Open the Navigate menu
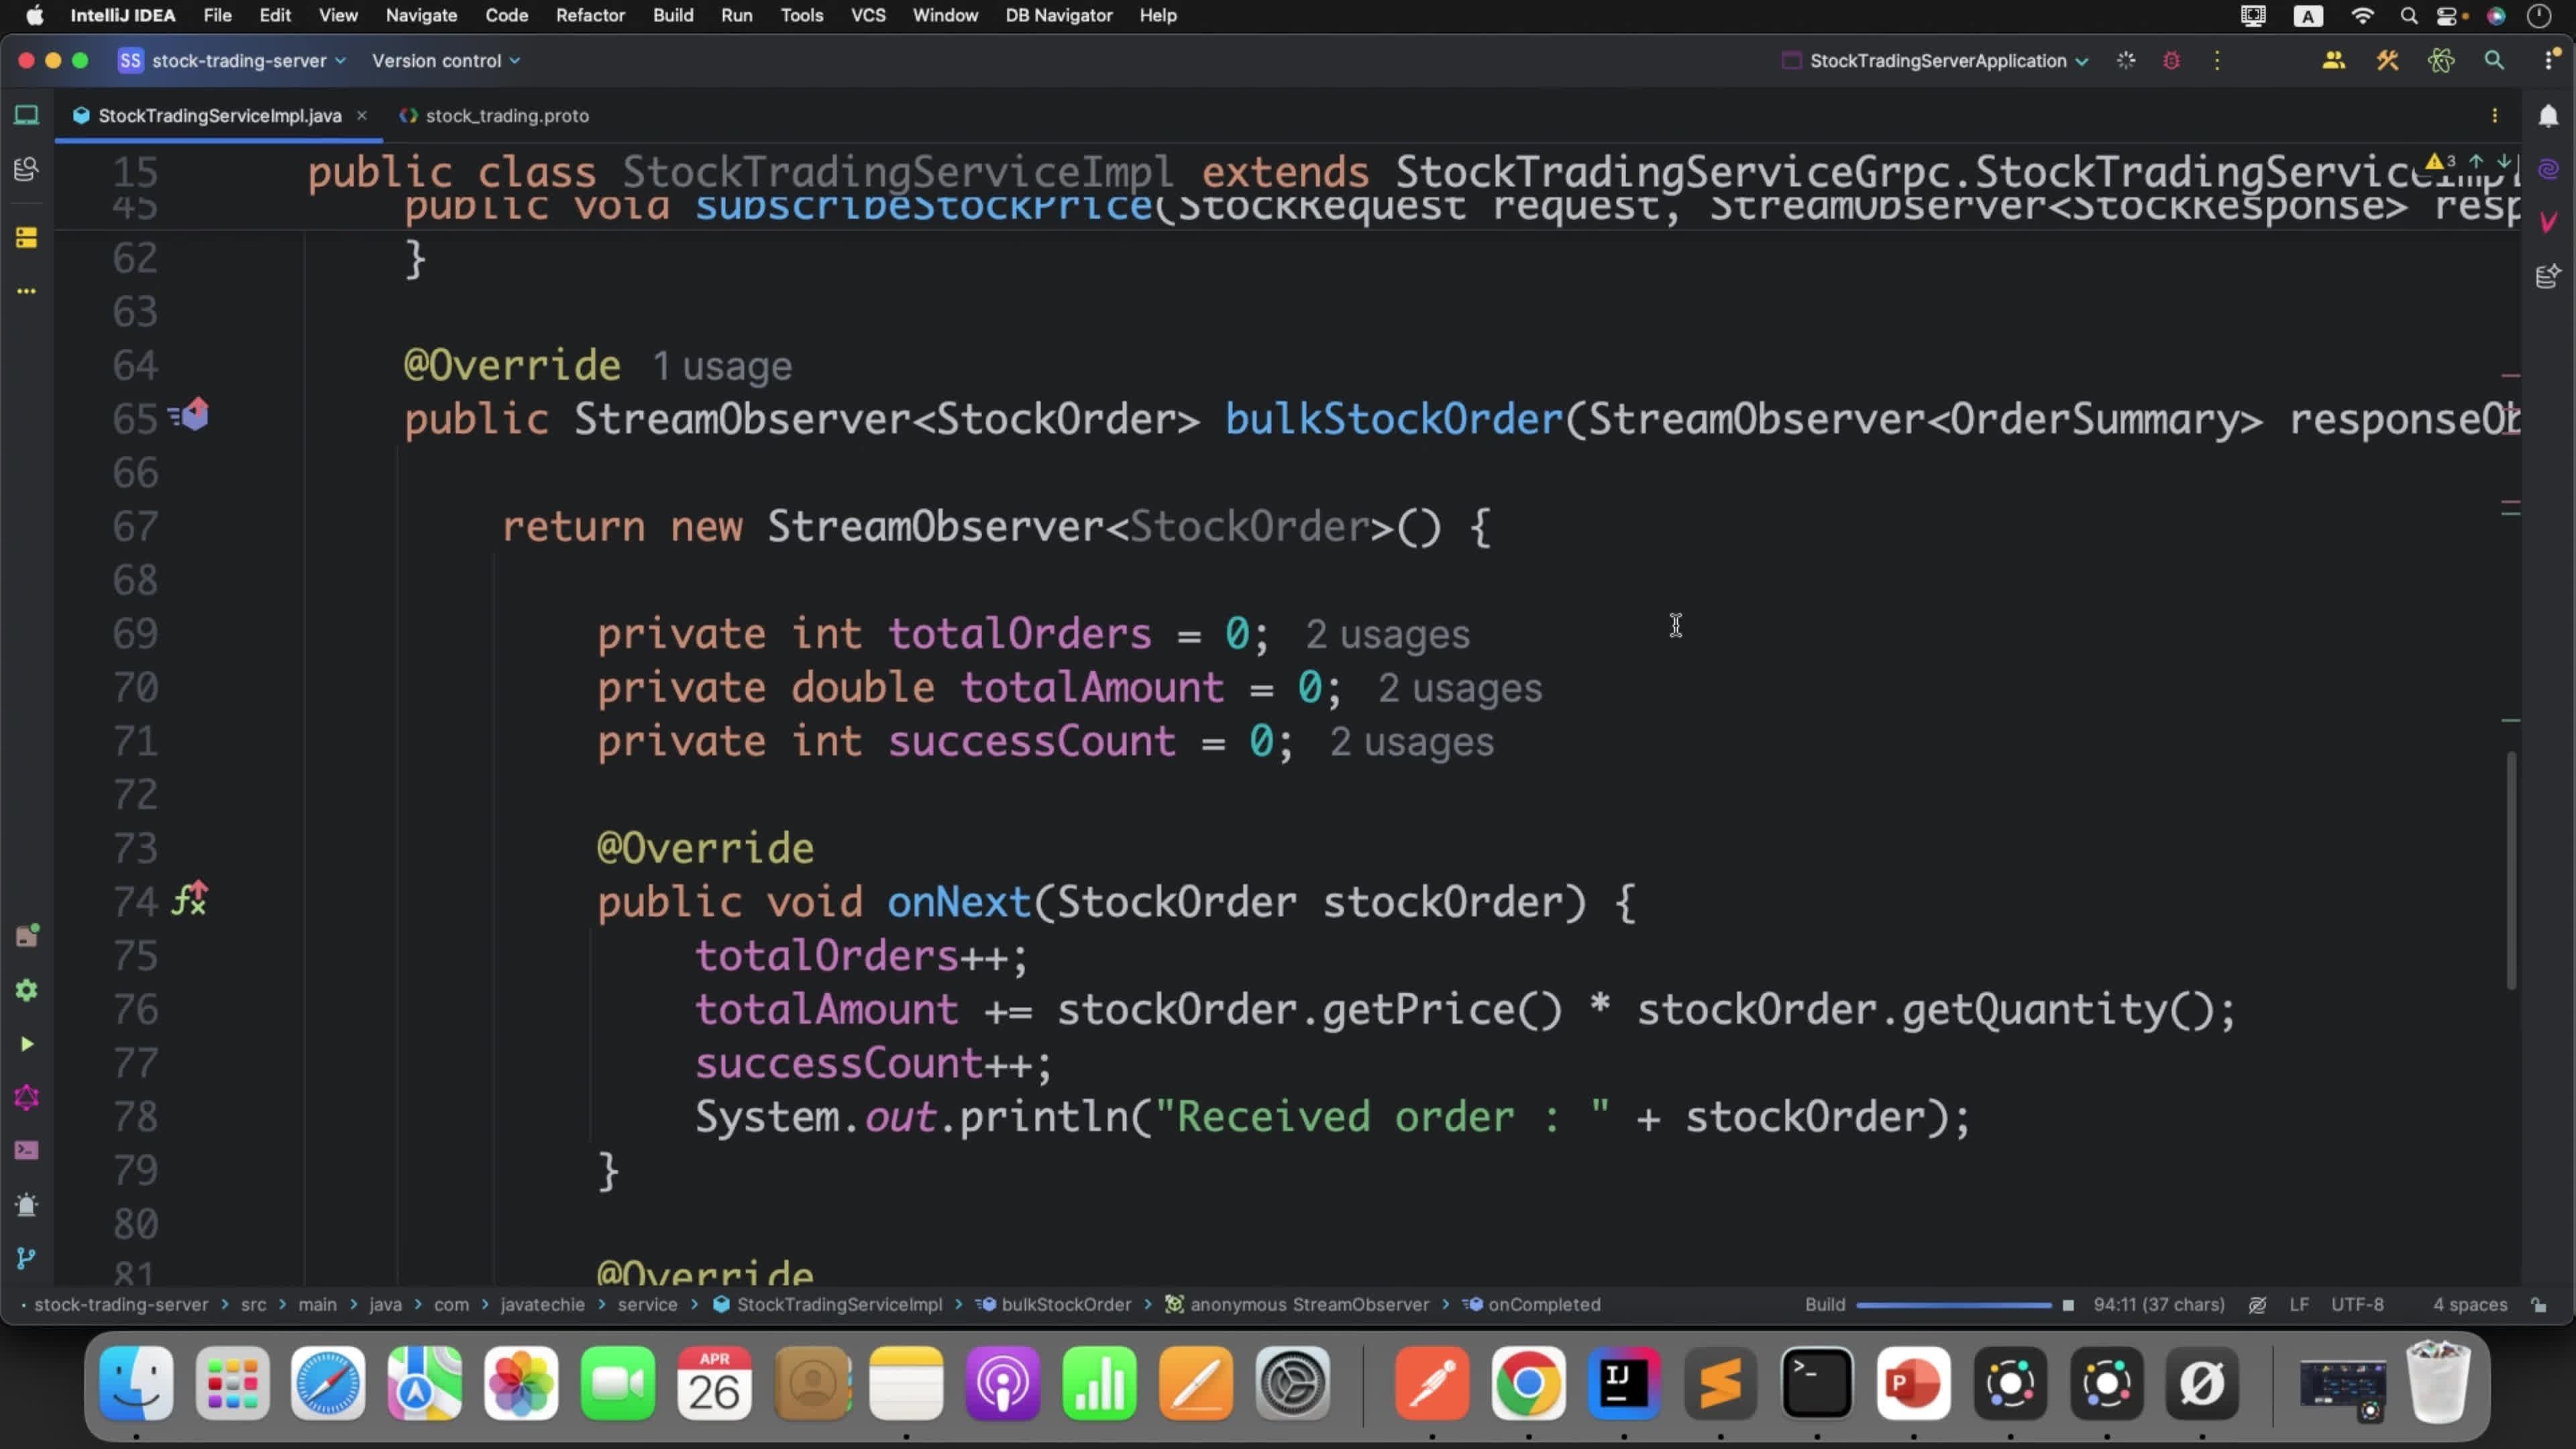Screen dimensions: 2576x1449 [x=421, y=15]
